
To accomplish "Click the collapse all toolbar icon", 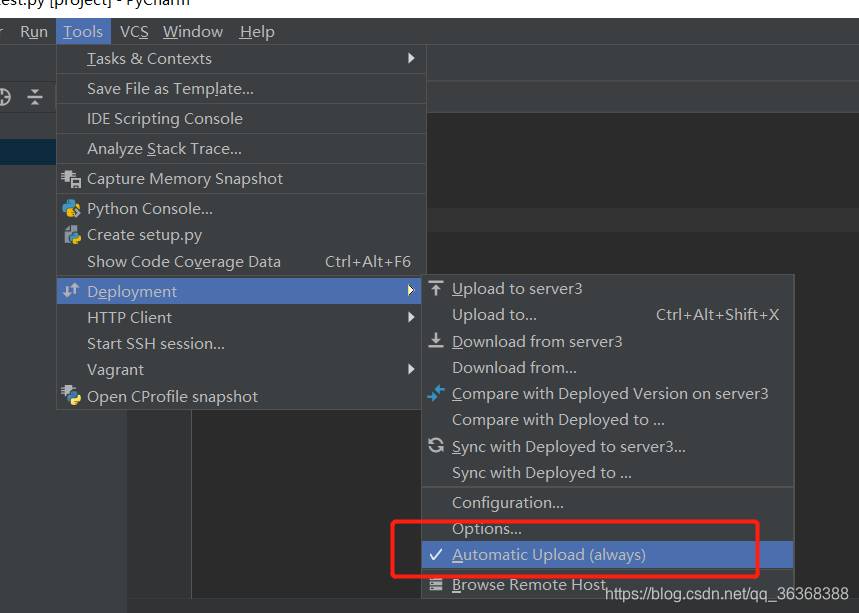I will 35,97.
